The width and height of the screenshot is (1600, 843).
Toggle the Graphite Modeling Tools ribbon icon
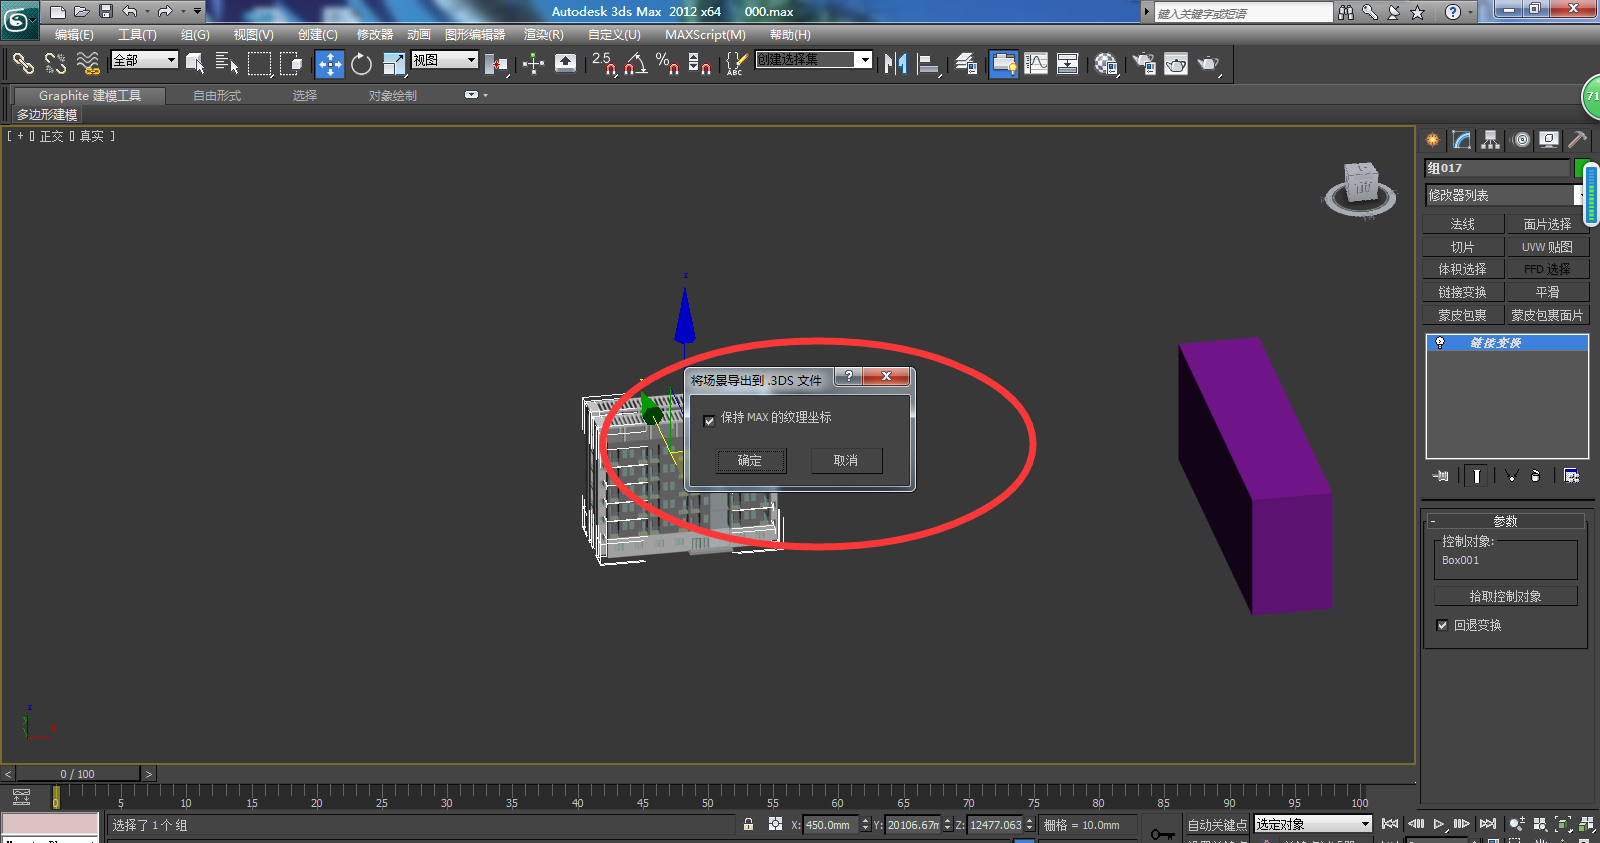1004,64
